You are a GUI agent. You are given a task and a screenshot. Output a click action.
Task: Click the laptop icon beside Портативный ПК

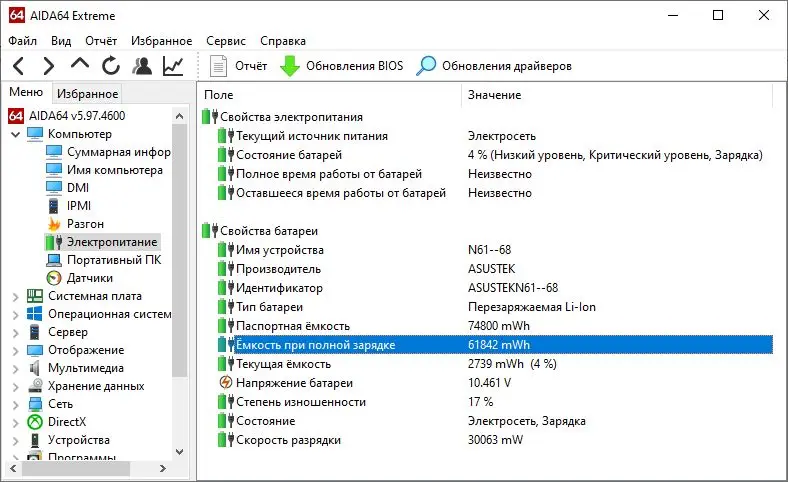pos(54,260)
